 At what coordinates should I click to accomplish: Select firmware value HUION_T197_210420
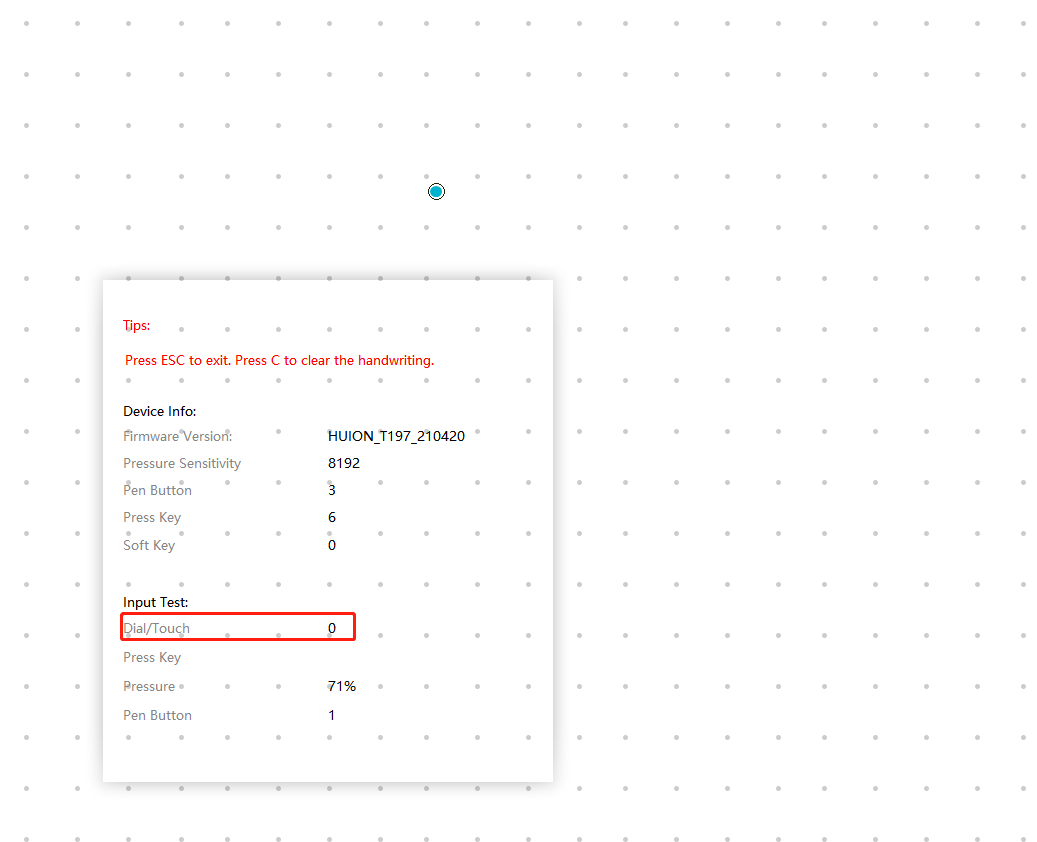396,437
